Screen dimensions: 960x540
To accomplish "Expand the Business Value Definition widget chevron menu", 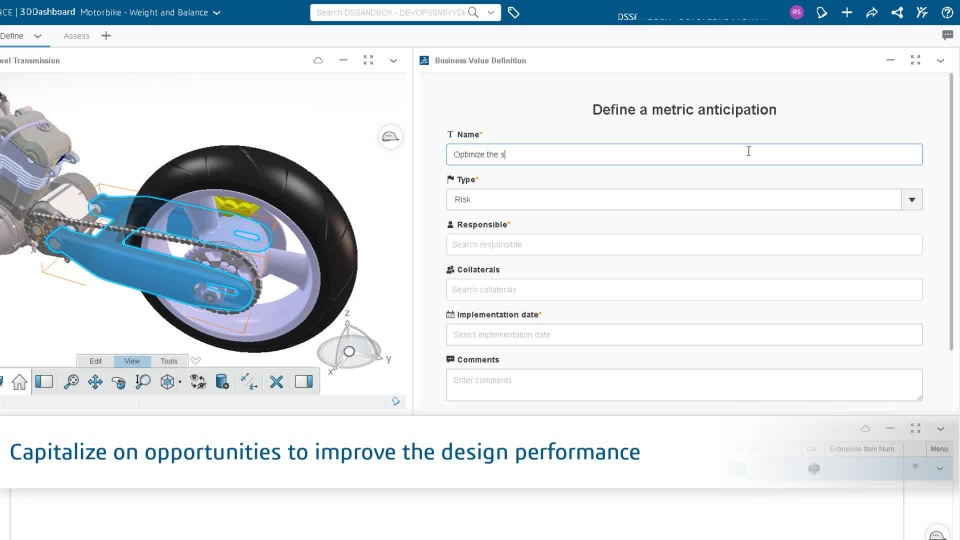I will coord(940,61).
